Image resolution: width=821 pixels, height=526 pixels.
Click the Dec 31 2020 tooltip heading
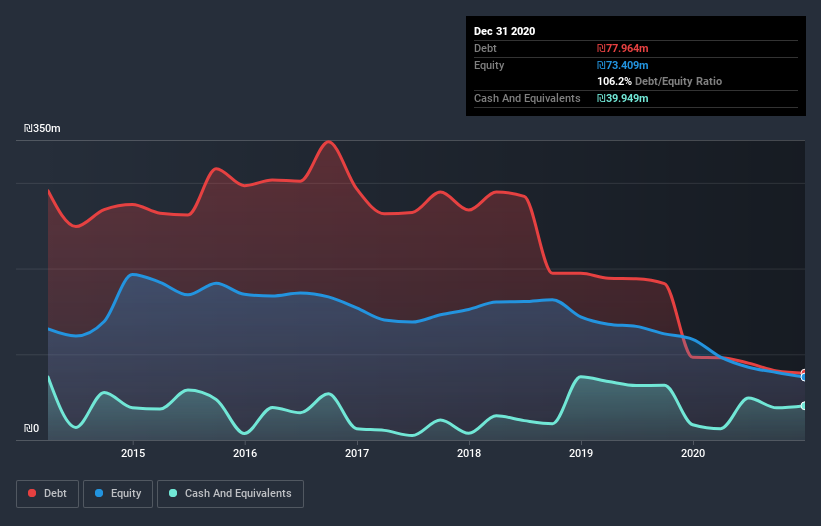coord(504,31)
